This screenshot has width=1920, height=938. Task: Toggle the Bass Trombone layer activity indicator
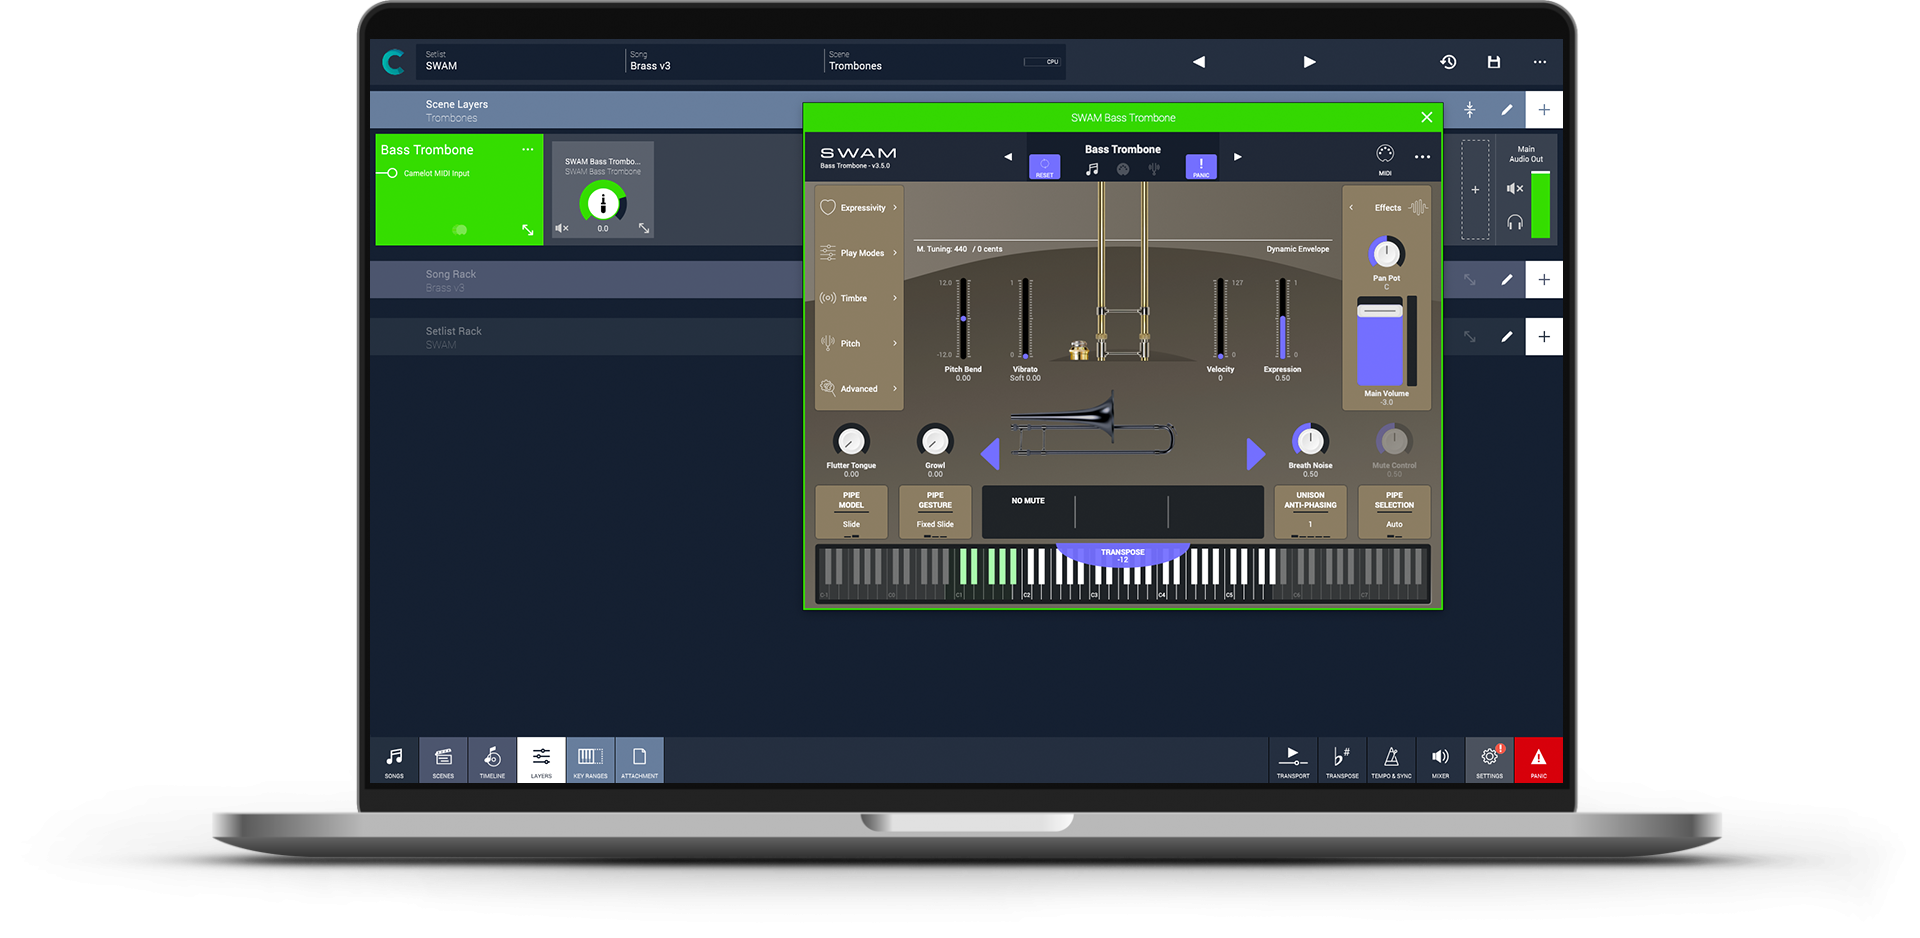(x=460, y=230)
